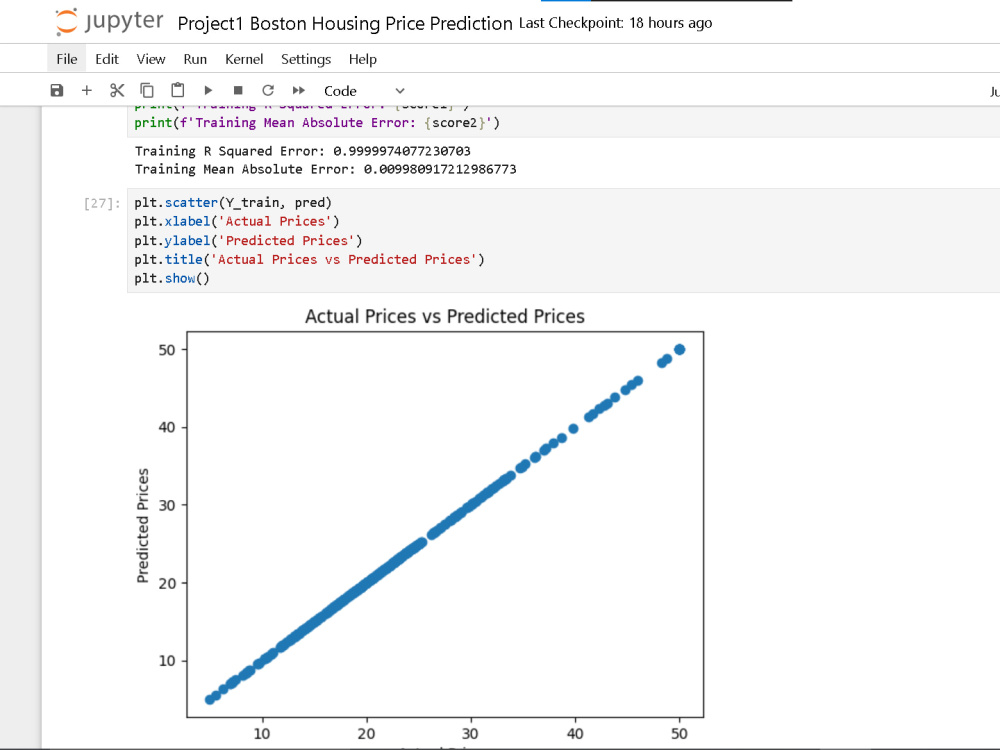Viewport: 1000px width, 750px height.
Task: Click the Training Mean Absolute Error output line
Action: tap(325, 169)
